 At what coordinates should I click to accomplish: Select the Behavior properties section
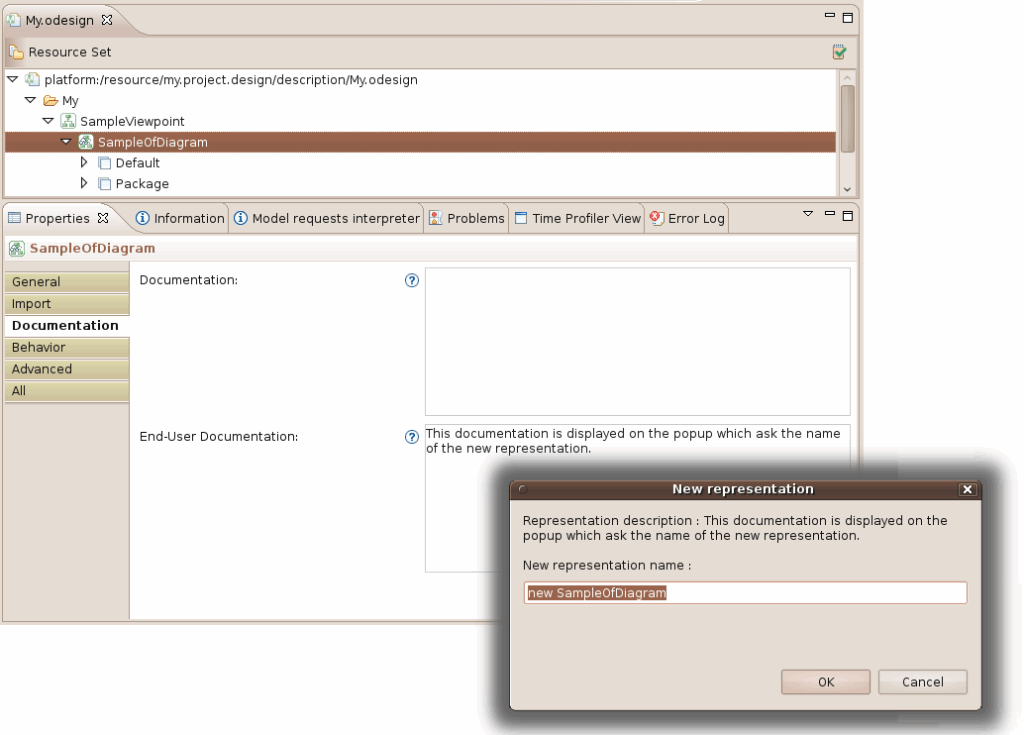click(x=39, y=348)
